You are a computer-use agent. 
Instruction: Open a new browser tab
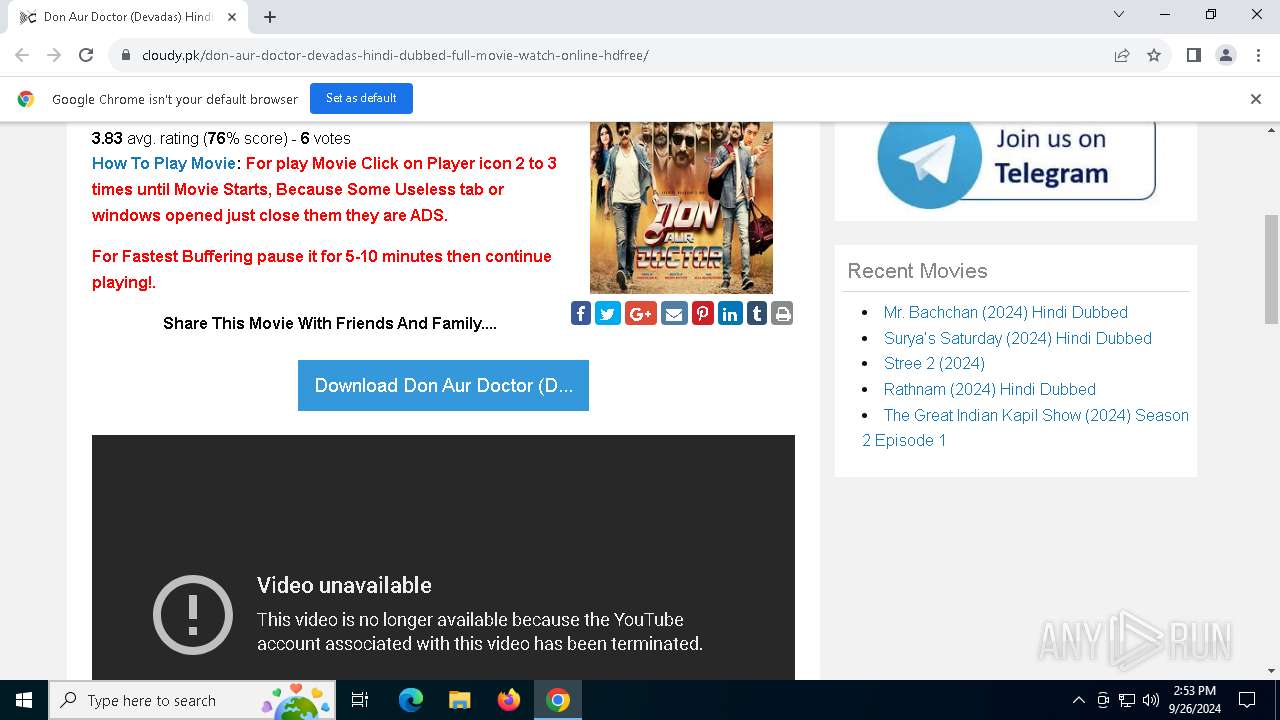point(270,16)
